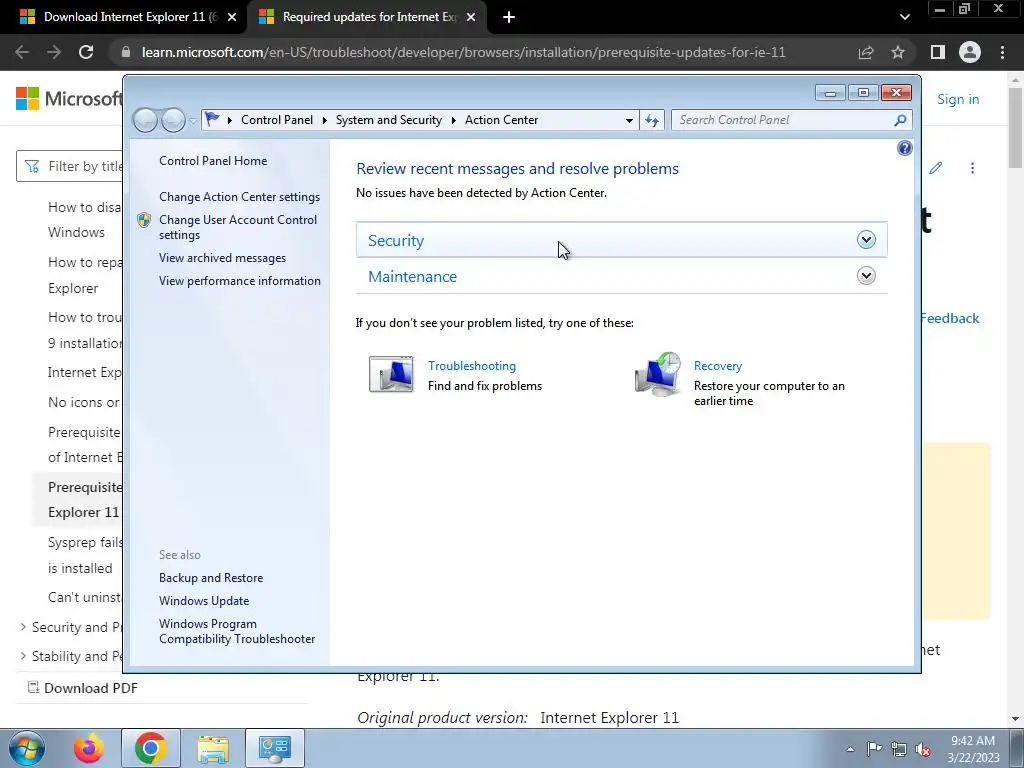Expand the Maintenance section chevron
Viewport: 1024px width, 768px height.
point(866,276)
